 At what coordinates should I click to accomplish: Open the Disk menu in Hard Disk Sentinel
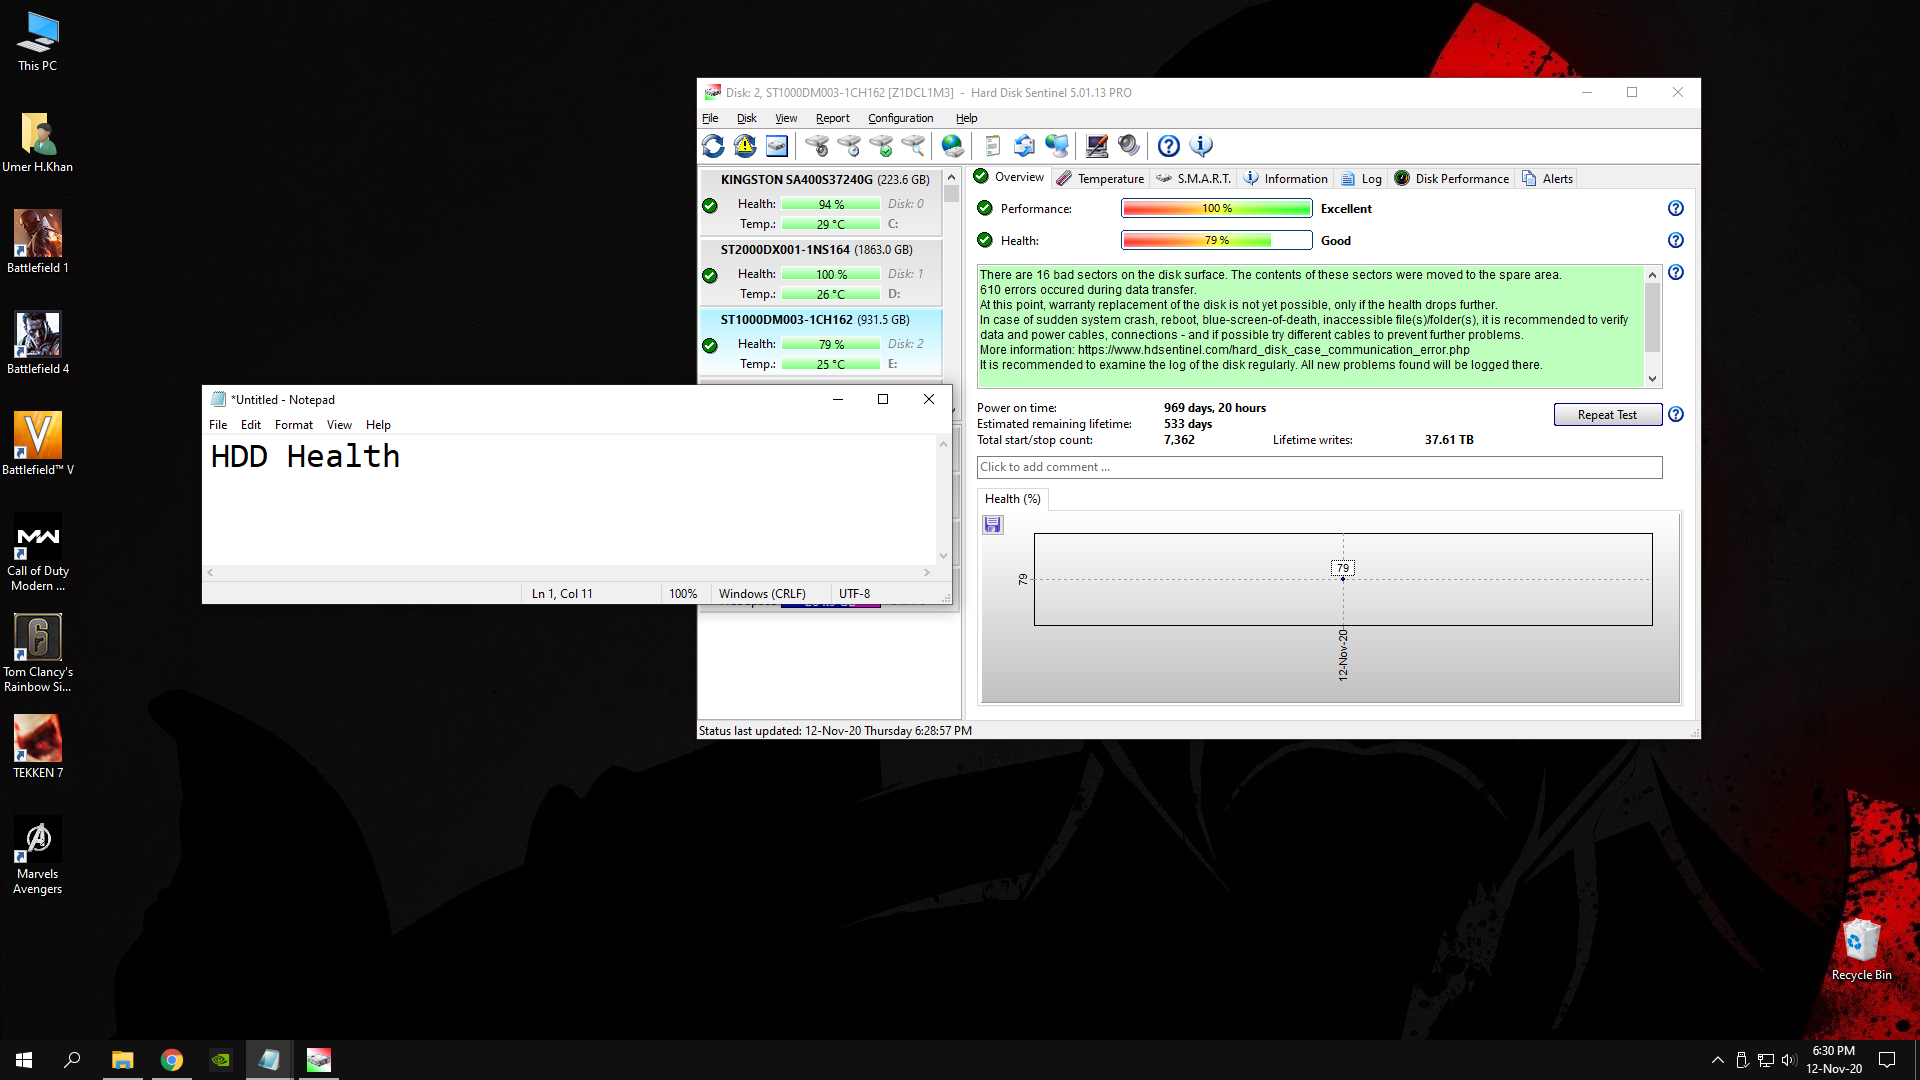coord(747,118)
